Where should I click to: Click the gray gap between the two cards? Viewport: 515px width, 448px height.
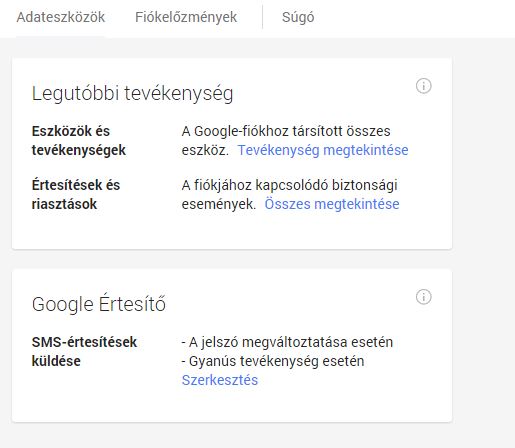pos(232,259)
